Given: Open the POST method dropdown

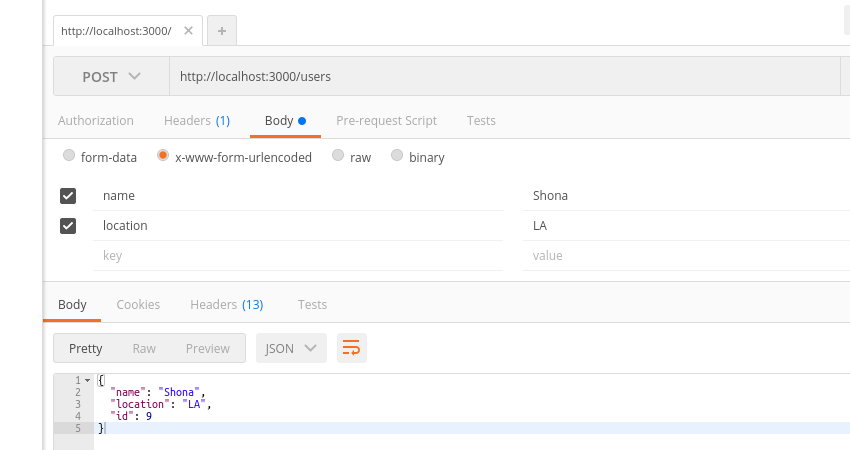Looking at the screenshot, I should [112, 76].
